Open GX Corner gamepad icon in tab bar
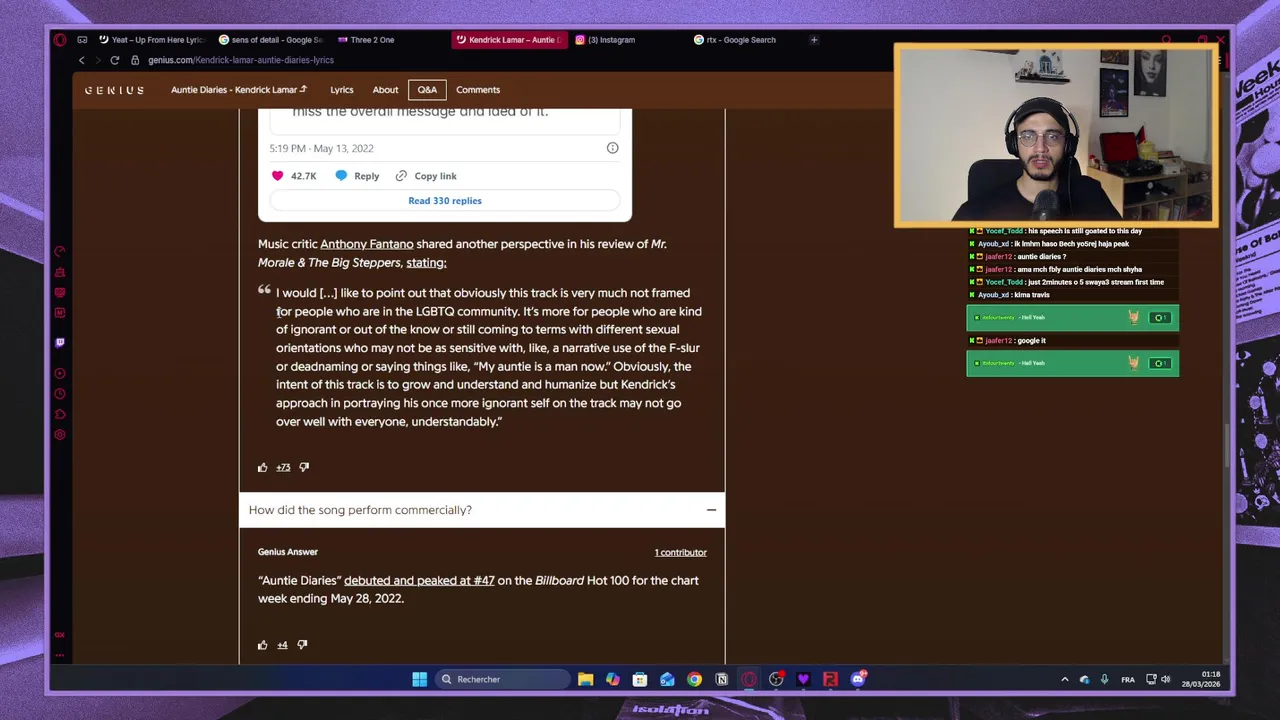Screen dimensions: 1280x720 pos(82,40)
